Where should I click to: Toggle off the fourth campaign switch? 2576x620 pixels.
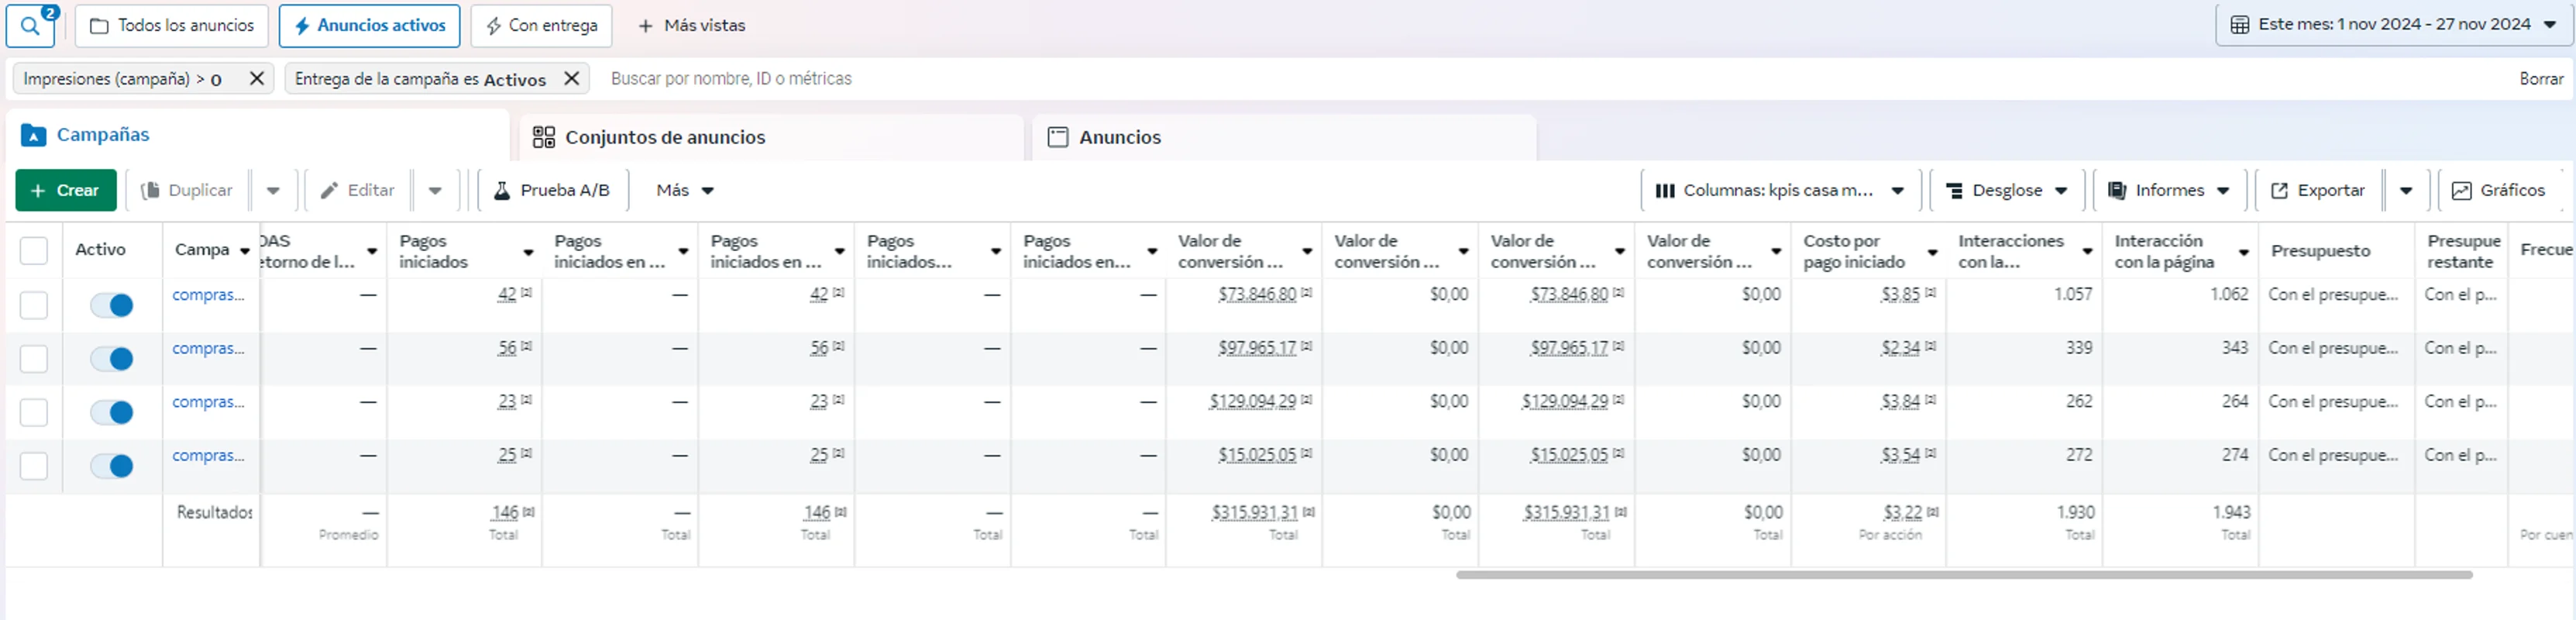coord(112,465)
